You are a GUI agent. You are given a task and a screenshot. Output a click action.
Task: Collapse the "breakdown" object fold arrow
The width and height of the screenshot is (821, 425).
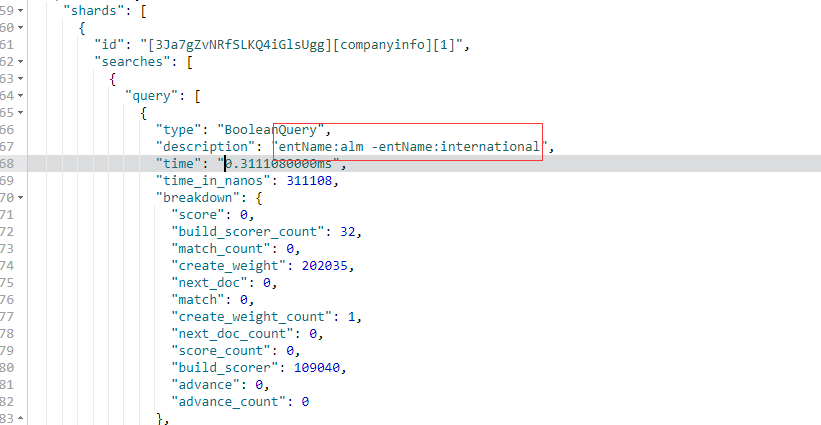tap(20, 197)
